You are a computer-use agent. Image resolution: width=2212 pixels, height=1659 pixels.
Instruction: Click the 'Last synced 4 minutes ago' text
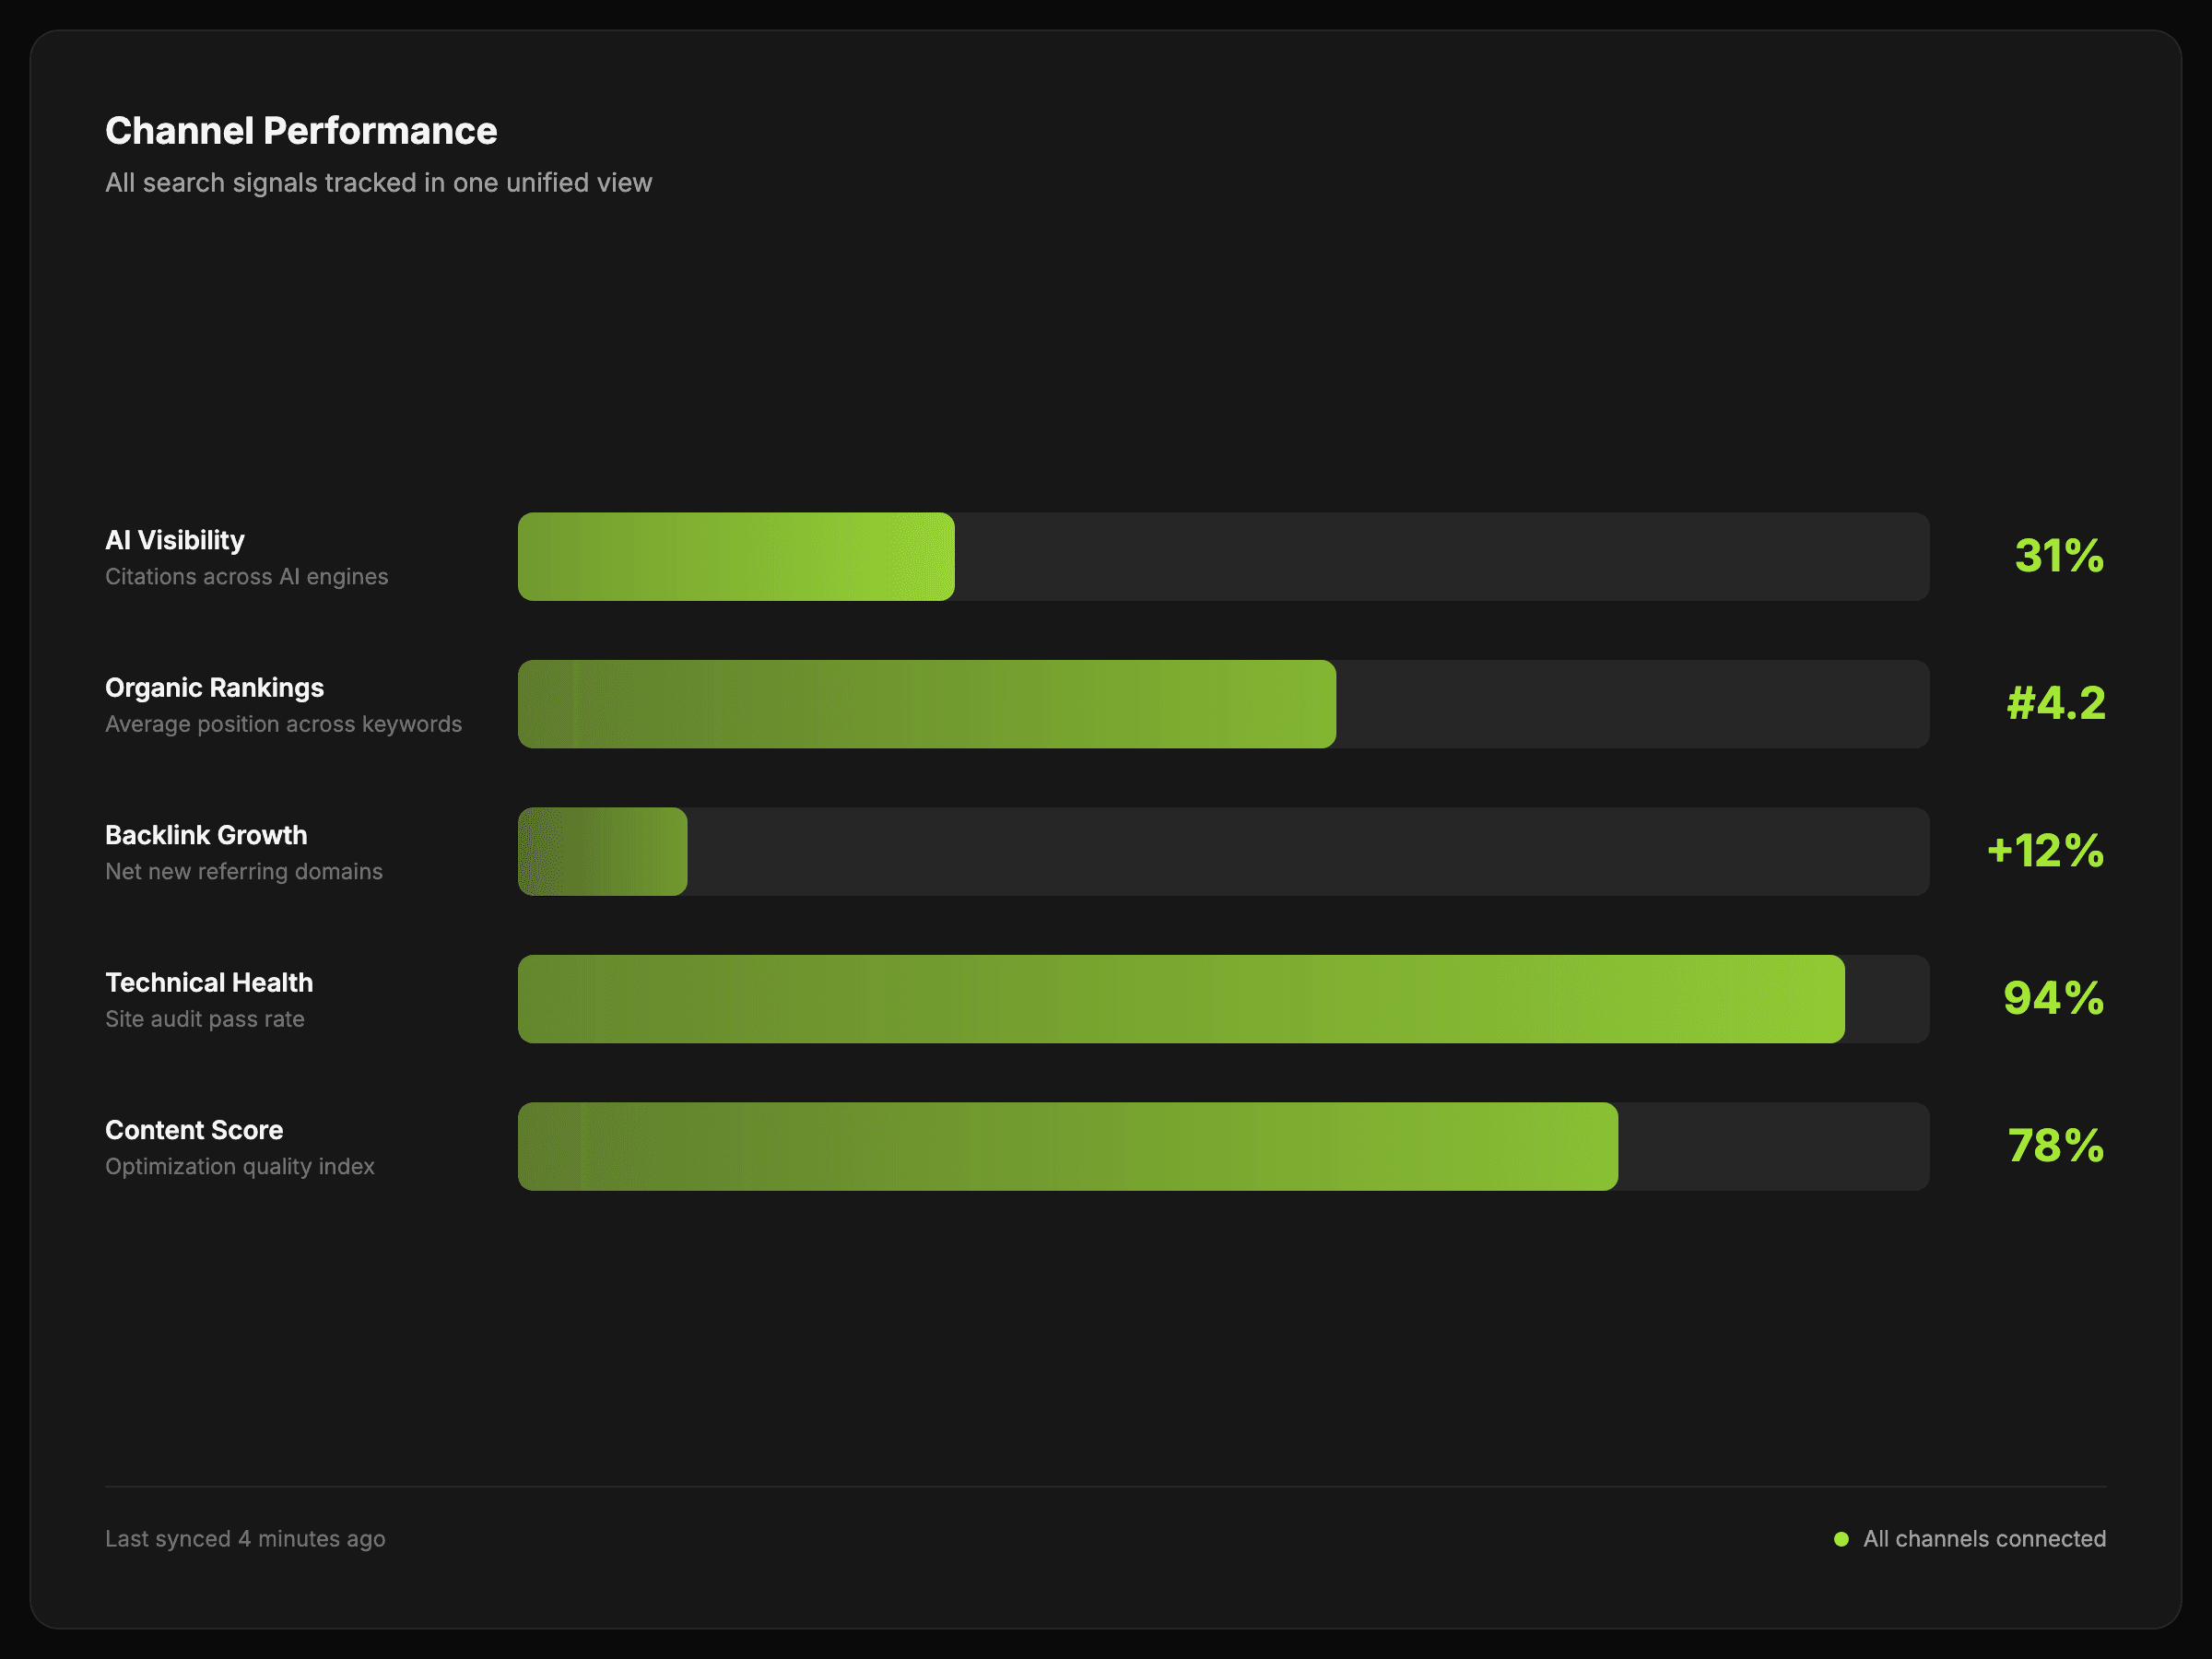tap(245, 1539)
